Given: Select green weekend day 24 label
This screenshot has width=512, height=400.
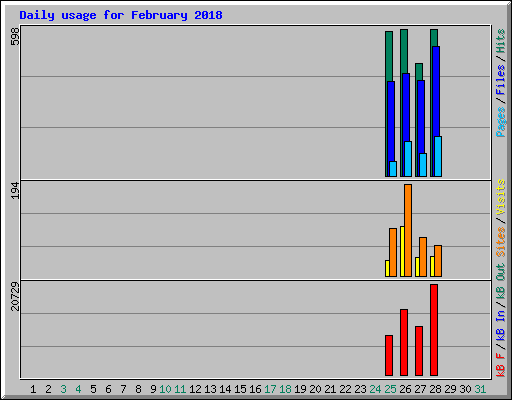Looking at the screenshot, I should click(x=375, y=389).
